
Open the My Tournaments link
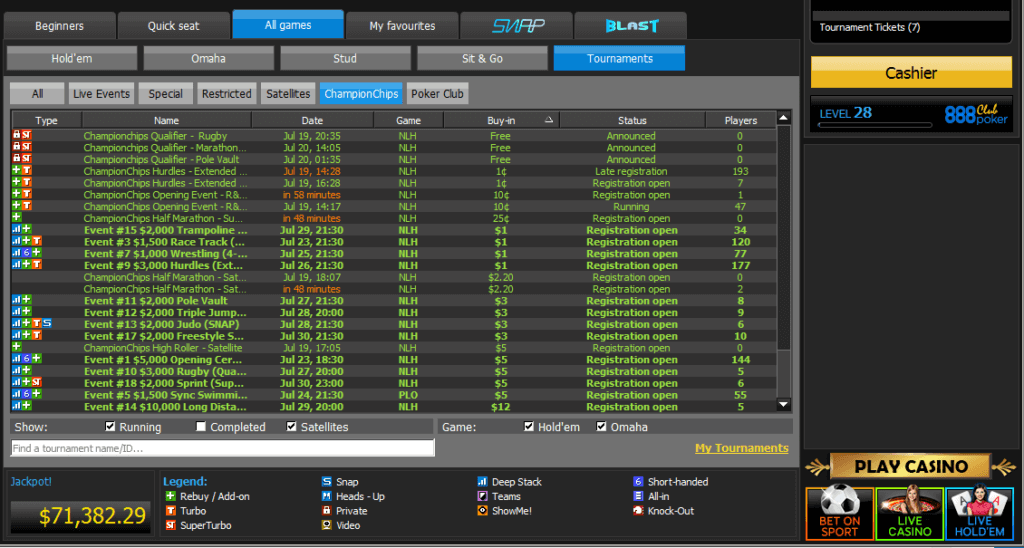741,448
